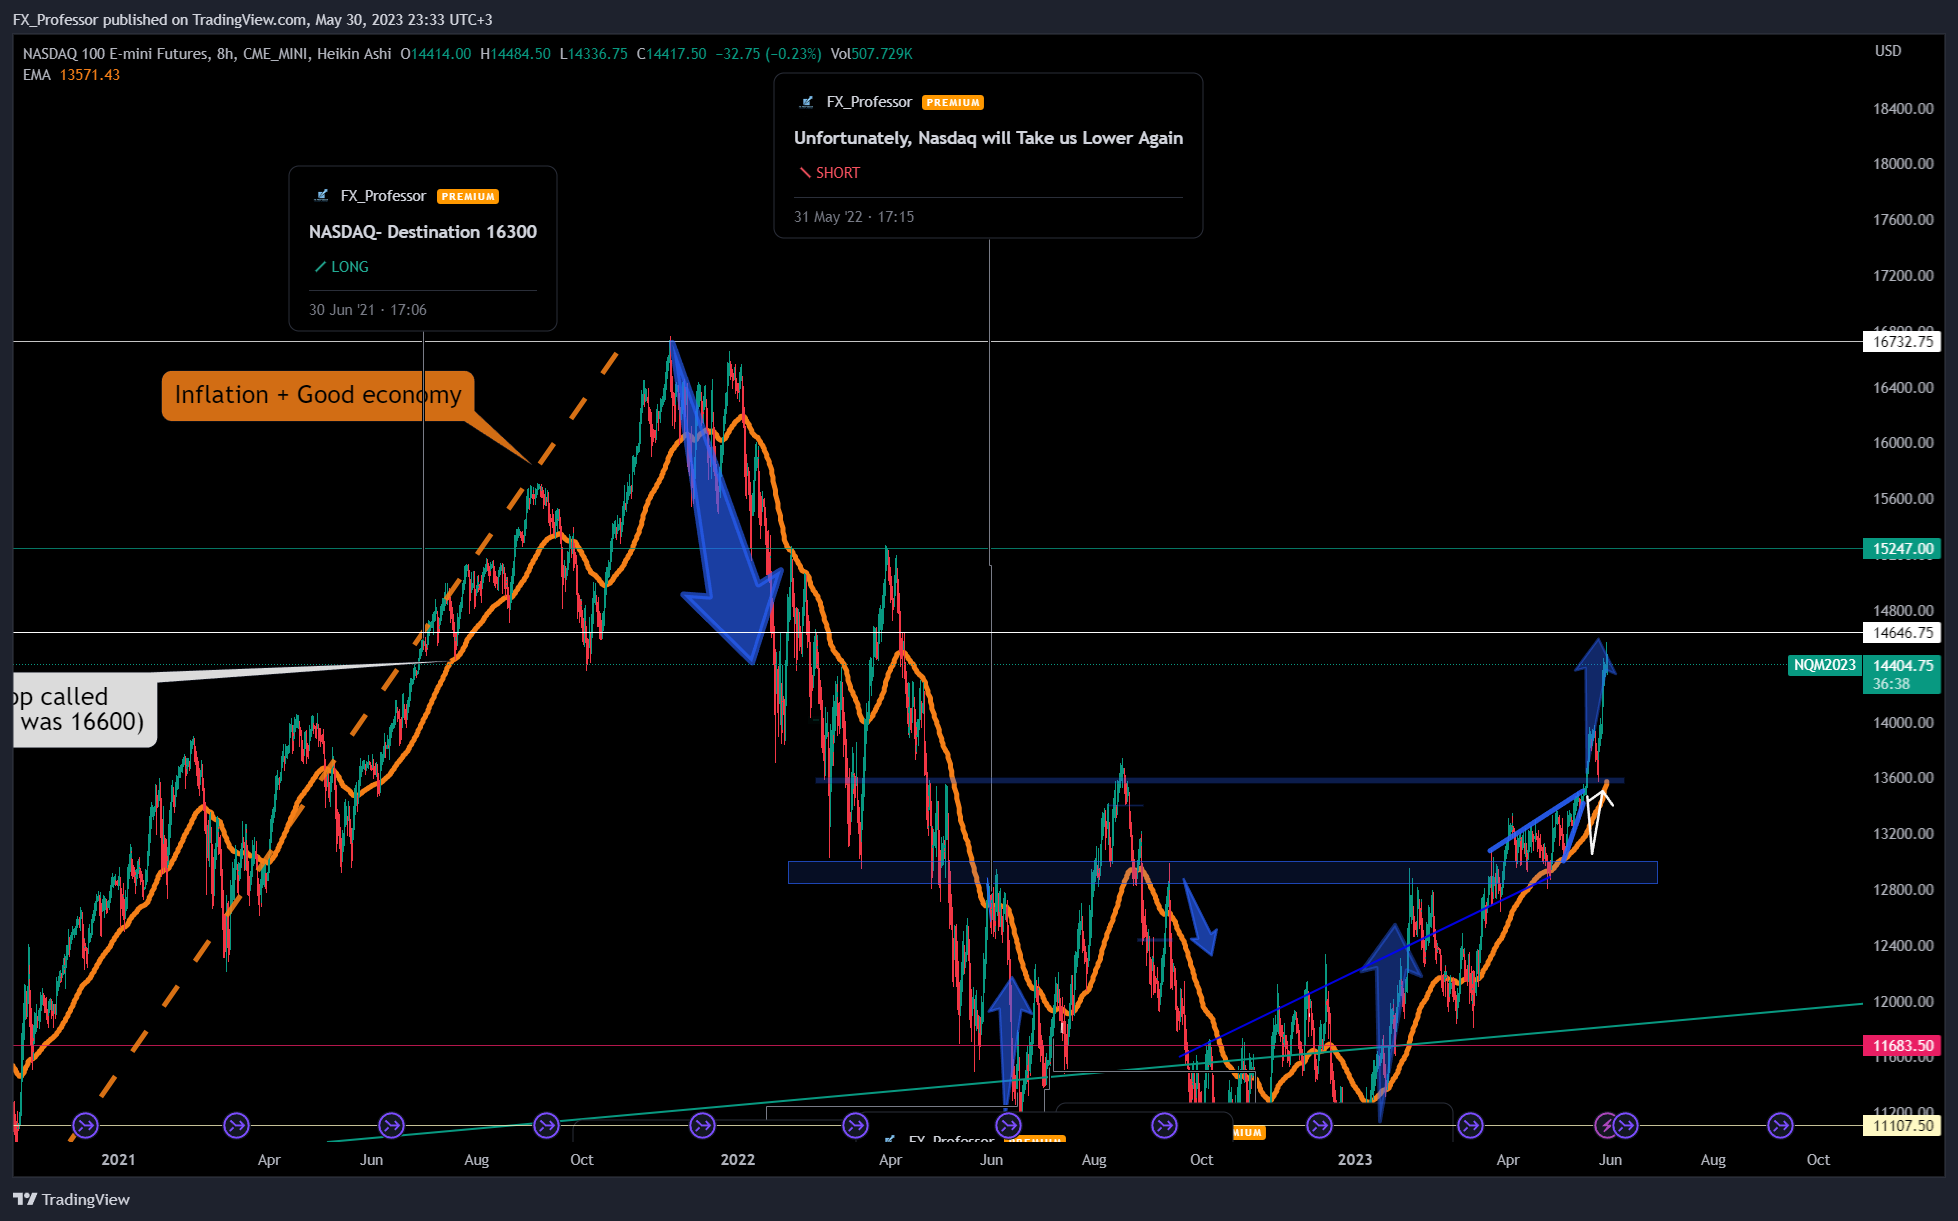Click the 18400.00 price axis label
Image resolution: width=1958 pixels, height=1221 pixels.
tap(1903, 108)
